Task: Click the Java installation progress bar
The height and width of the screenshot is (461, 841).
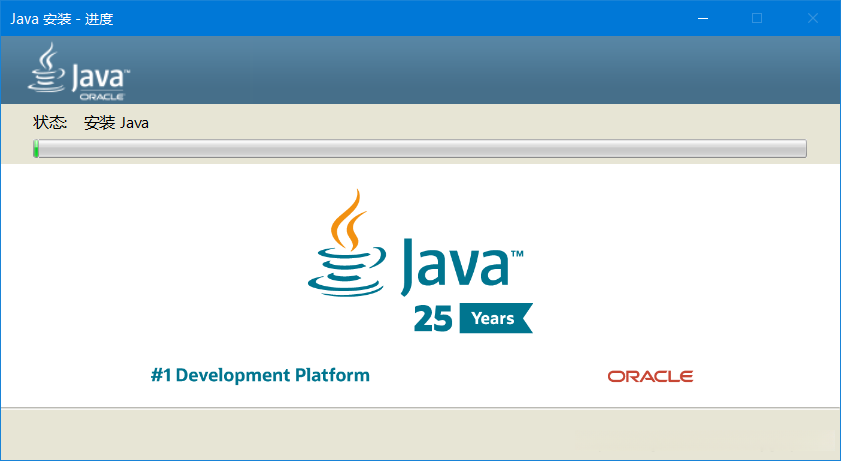Action: point(420,148)
